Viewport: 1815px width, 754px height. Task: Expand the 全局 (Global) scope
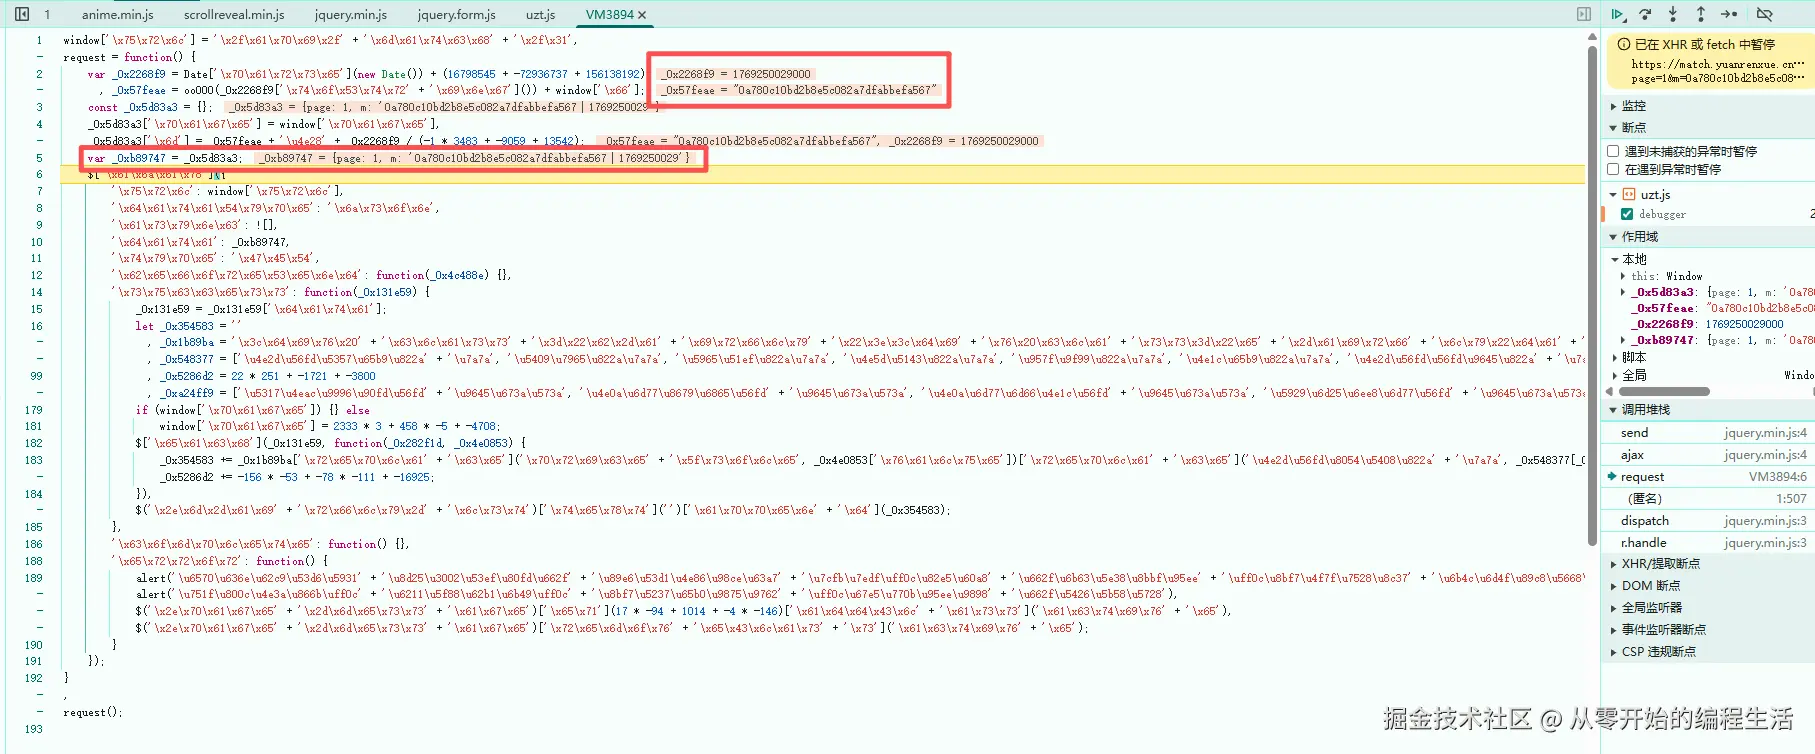click(x=1615, y=375)
